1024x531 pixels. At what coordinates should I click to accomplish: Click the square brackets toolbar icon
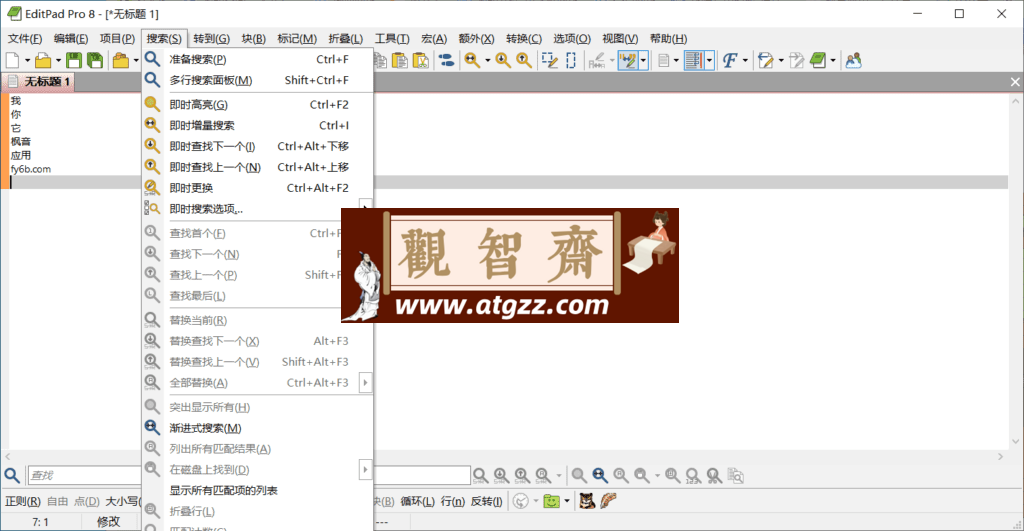pos(571,61)
